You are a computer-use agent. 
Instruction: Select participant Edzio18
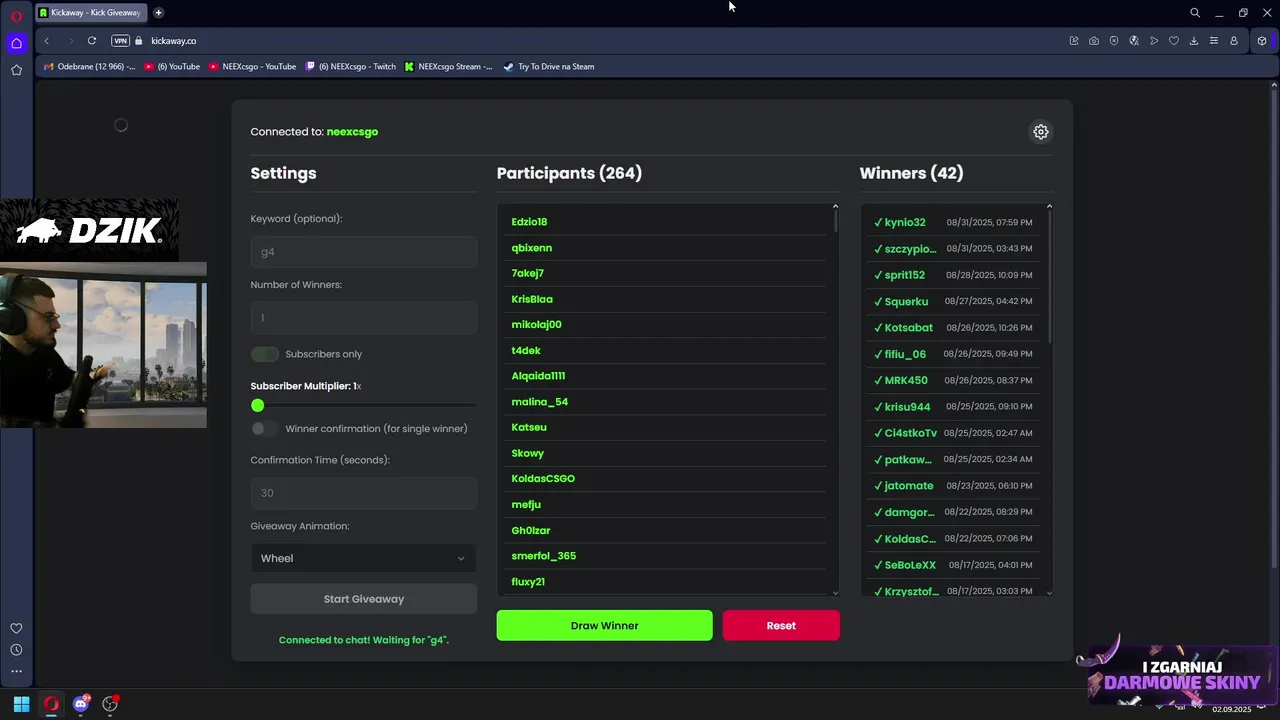coord(529,222)
